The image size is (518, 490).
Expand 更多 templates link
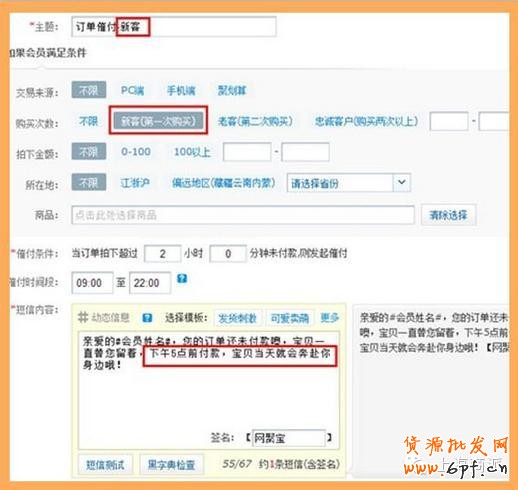click(329, 318)
